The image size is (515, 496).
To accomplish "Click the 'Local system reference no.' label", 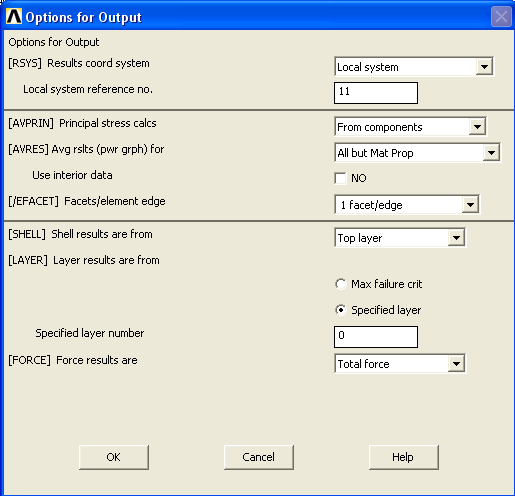I will (x=88, y=89).
